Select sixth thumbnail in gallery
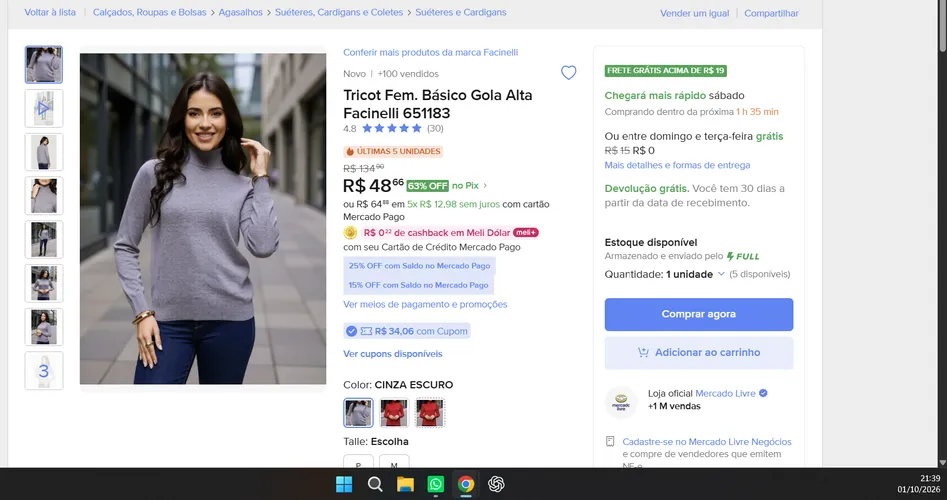The image size is (947, 500). click(43, 283)
